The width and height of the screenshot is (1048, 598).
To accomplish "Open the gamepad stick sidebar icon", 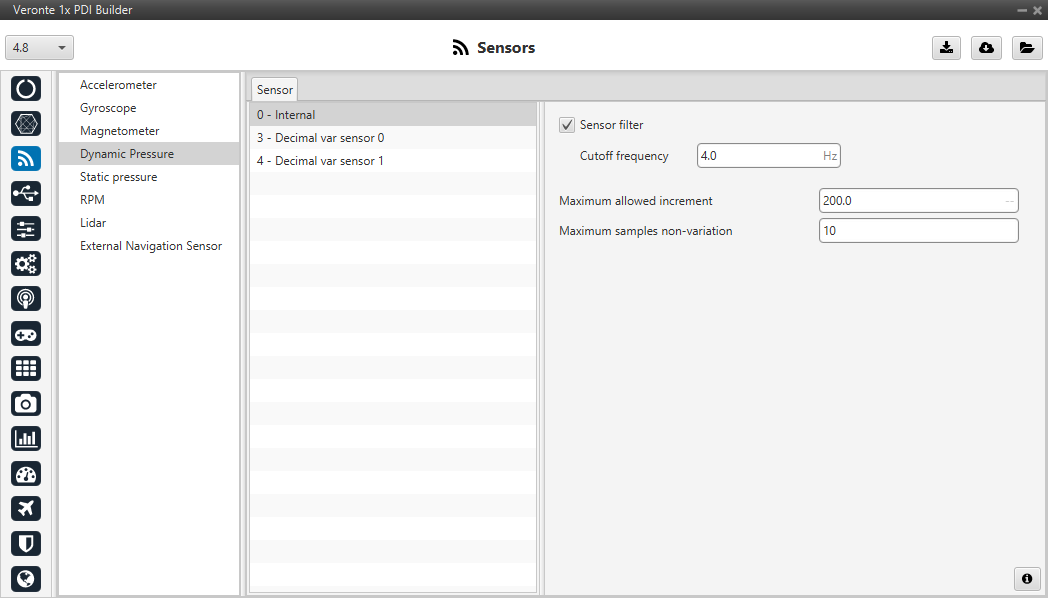I will click(x=26, y=333).
